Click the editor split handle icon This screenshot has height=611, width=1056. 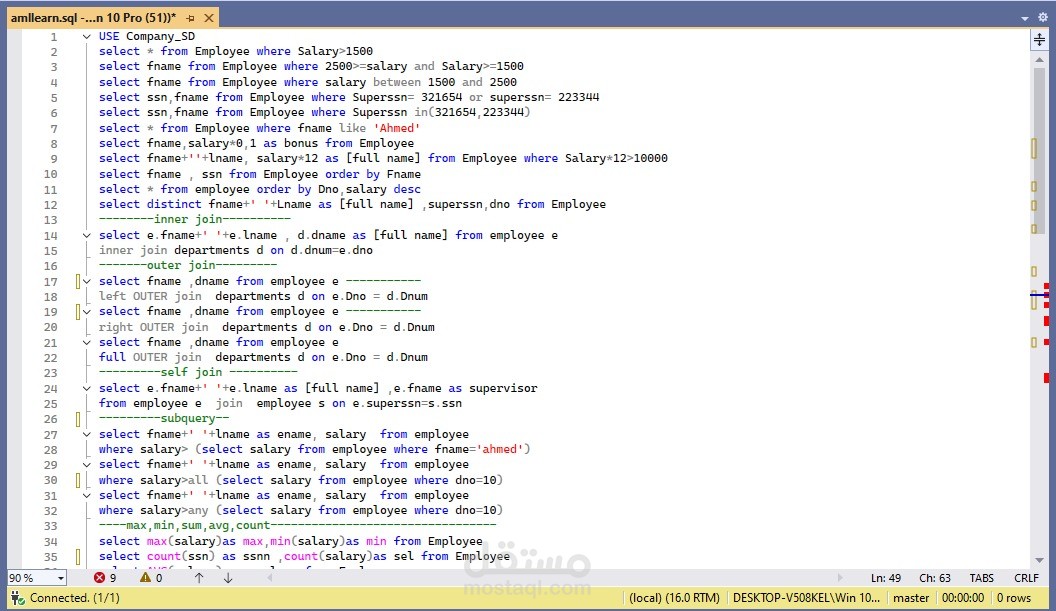1039,40
